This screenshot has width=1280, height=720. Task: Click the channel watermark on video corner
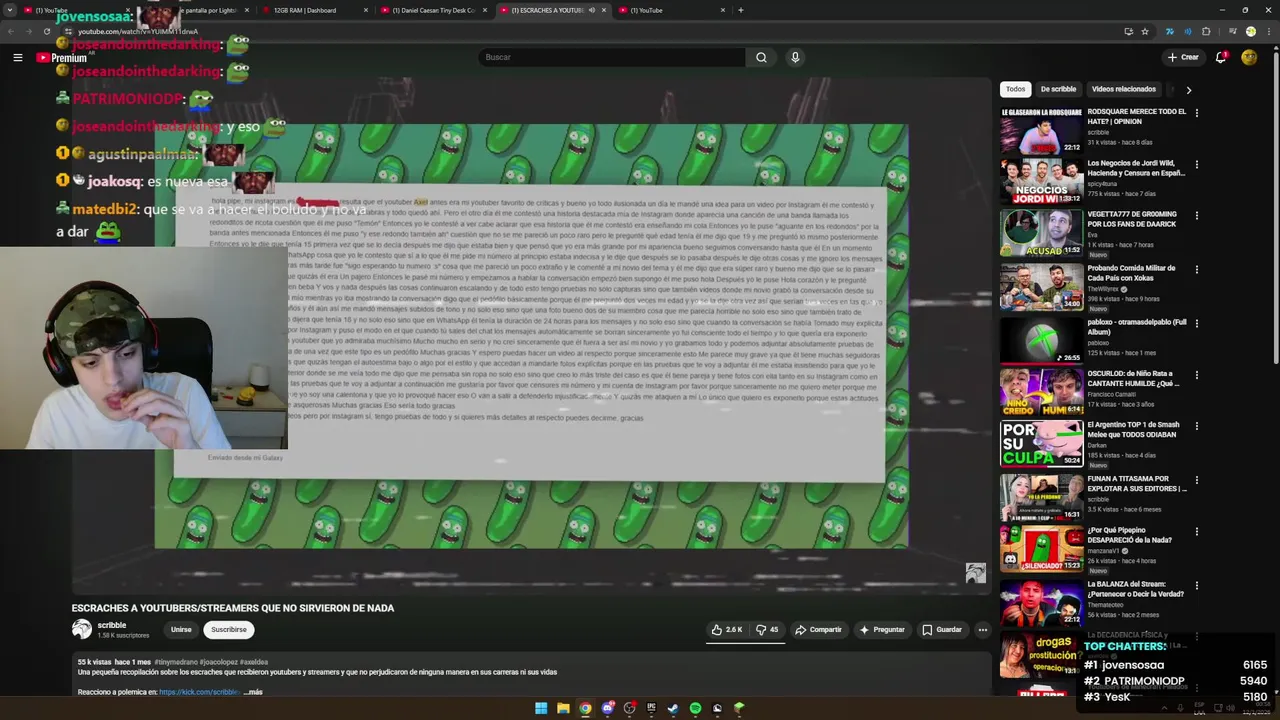(975, 572)
